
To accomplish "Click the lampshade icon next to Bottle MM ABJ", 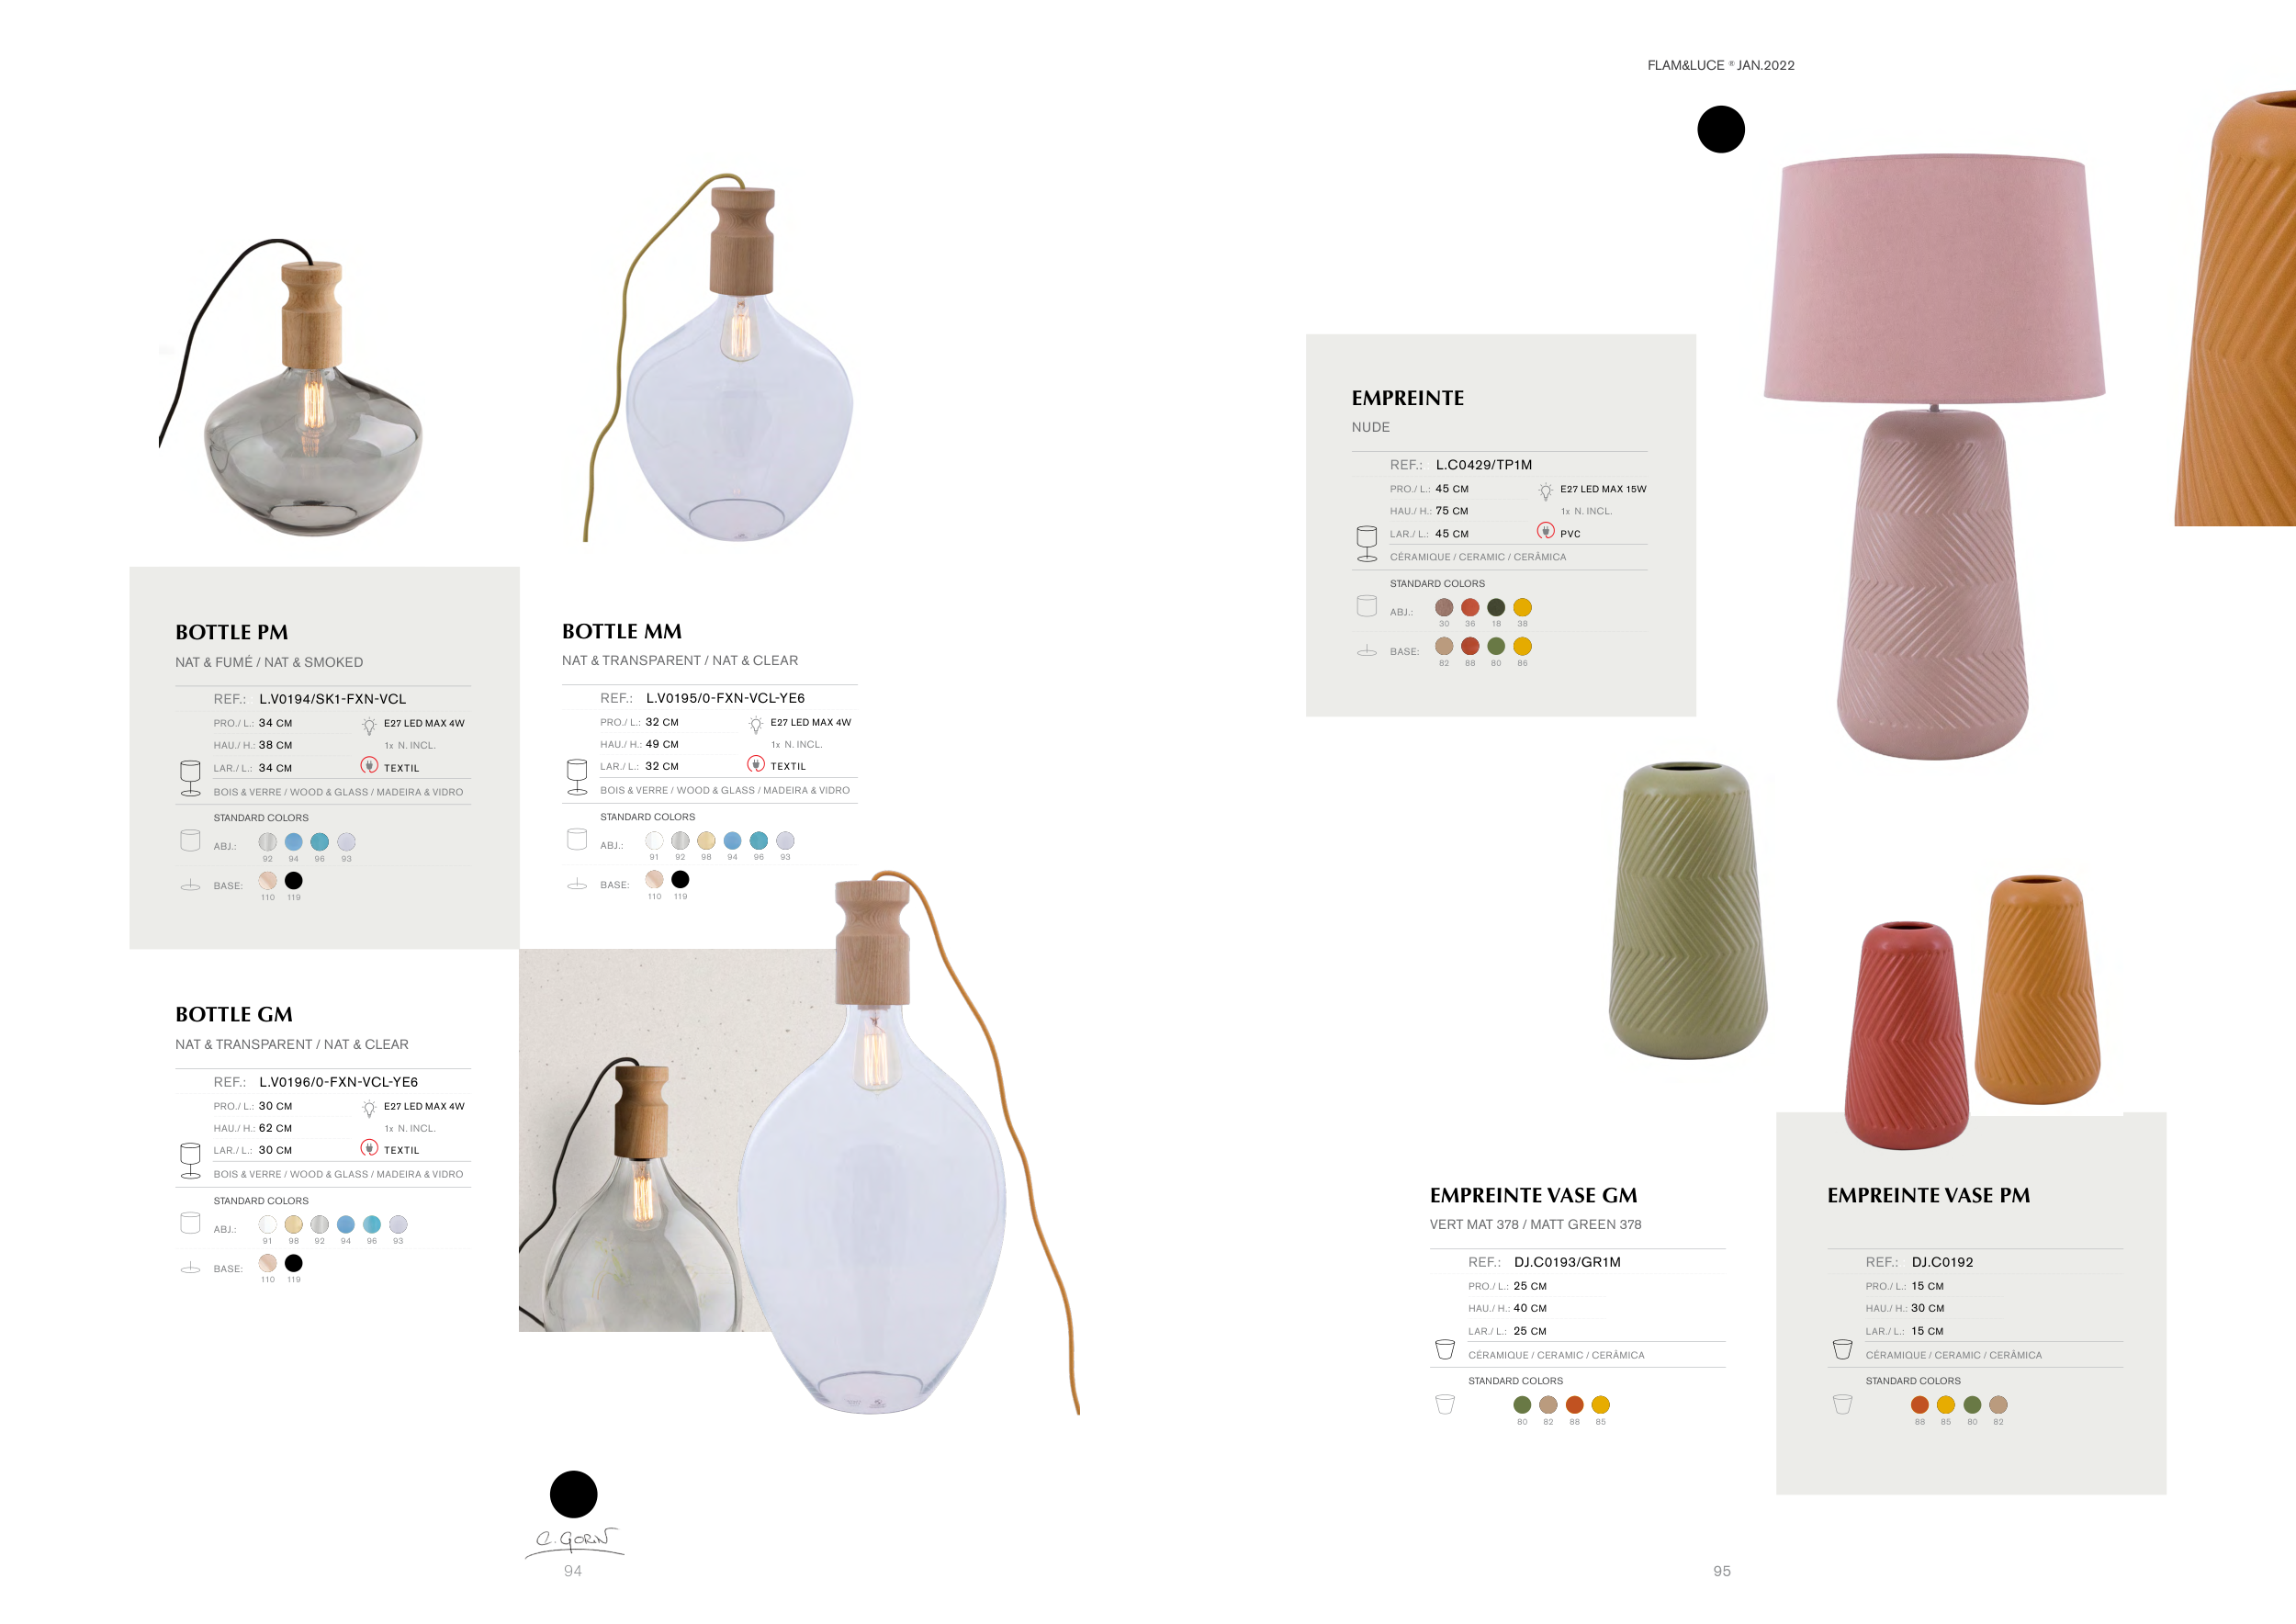I will tap(577, 839).
